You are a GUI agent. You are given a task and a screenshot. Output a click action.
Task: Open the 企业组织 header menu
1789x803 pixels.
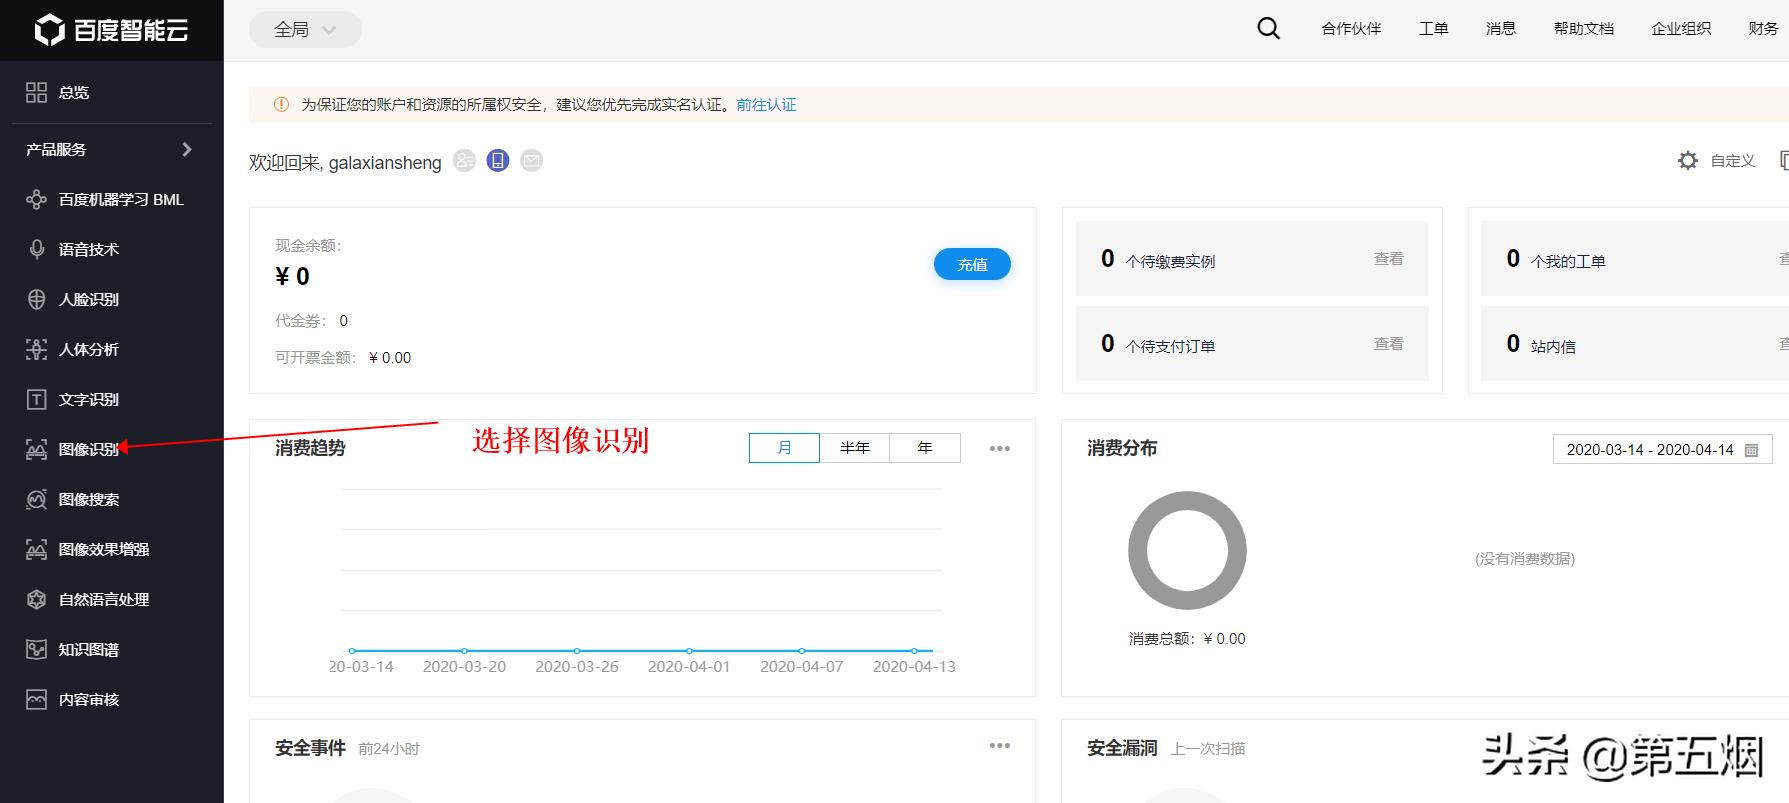pyautogui.click(x=1681, y=28)
